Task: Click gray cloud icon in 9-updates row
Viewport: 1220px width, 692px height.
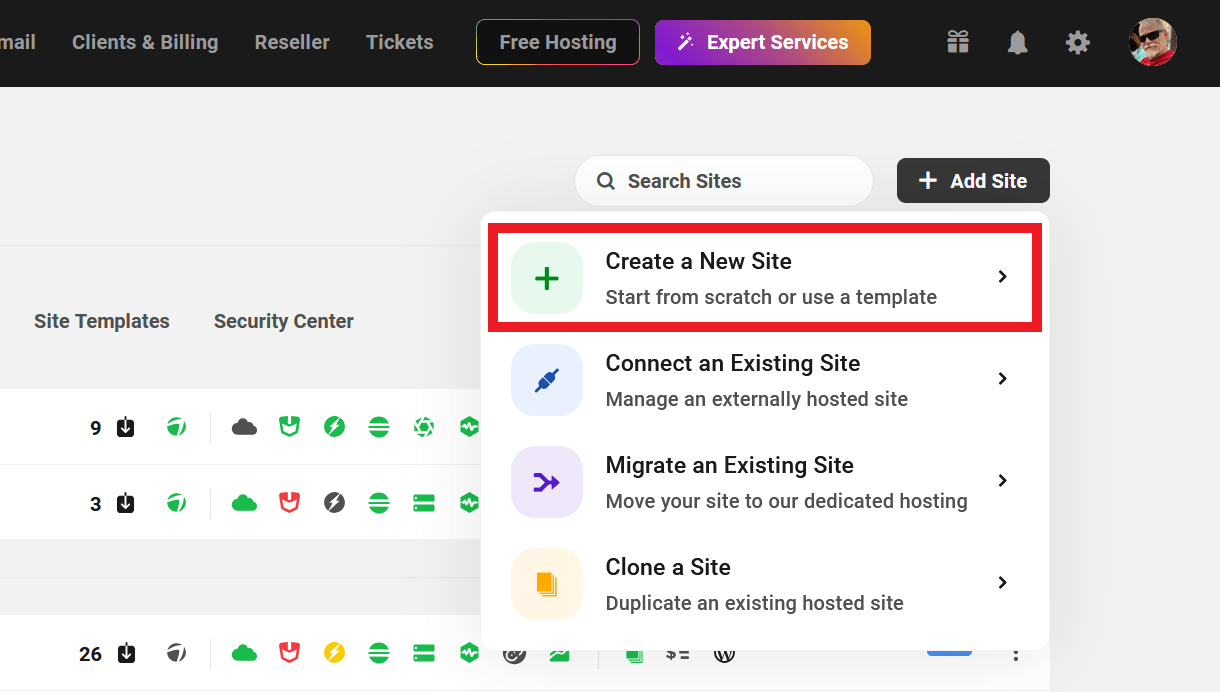Action: (x=244, y=427)
